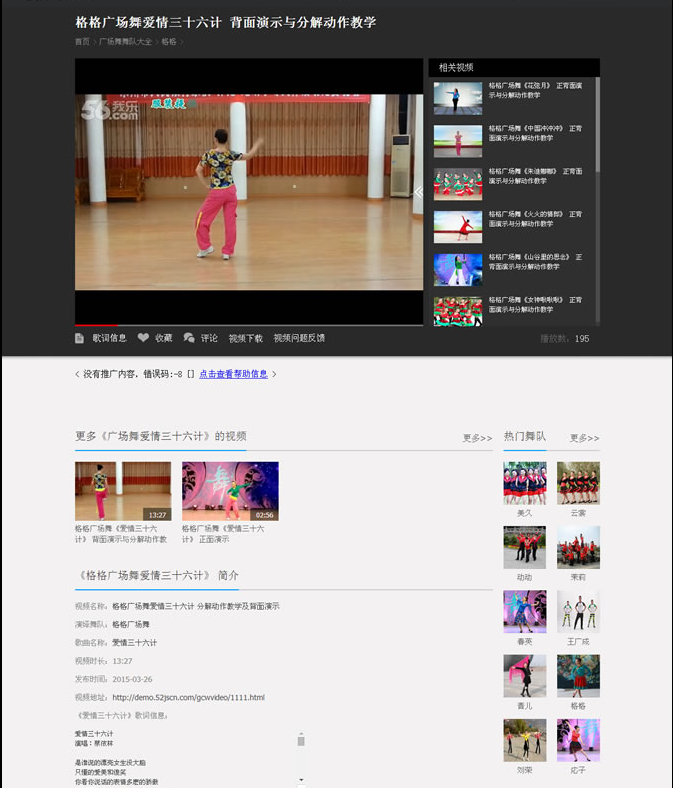This screenshot has height=788, width=673.
Task: Open the 春英 dance team thumbnail
Action: click(525, 612)
